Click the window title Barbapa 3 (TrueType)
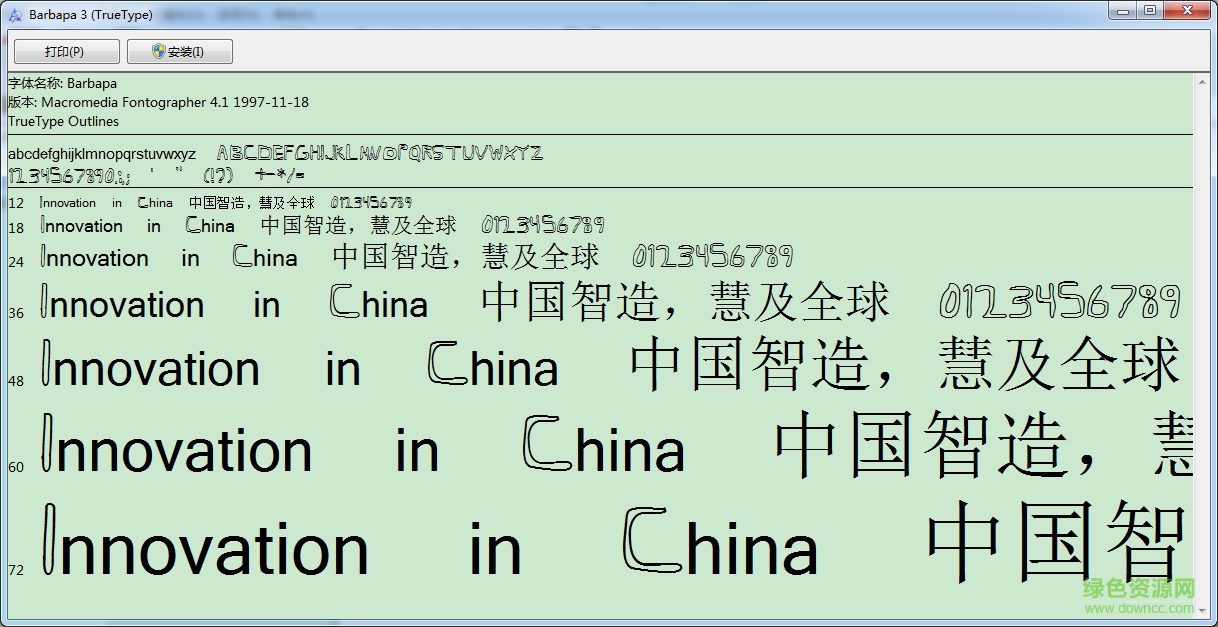Image resolution: width=1218 pixels, height=627 pixels. (x=89, y=14)
